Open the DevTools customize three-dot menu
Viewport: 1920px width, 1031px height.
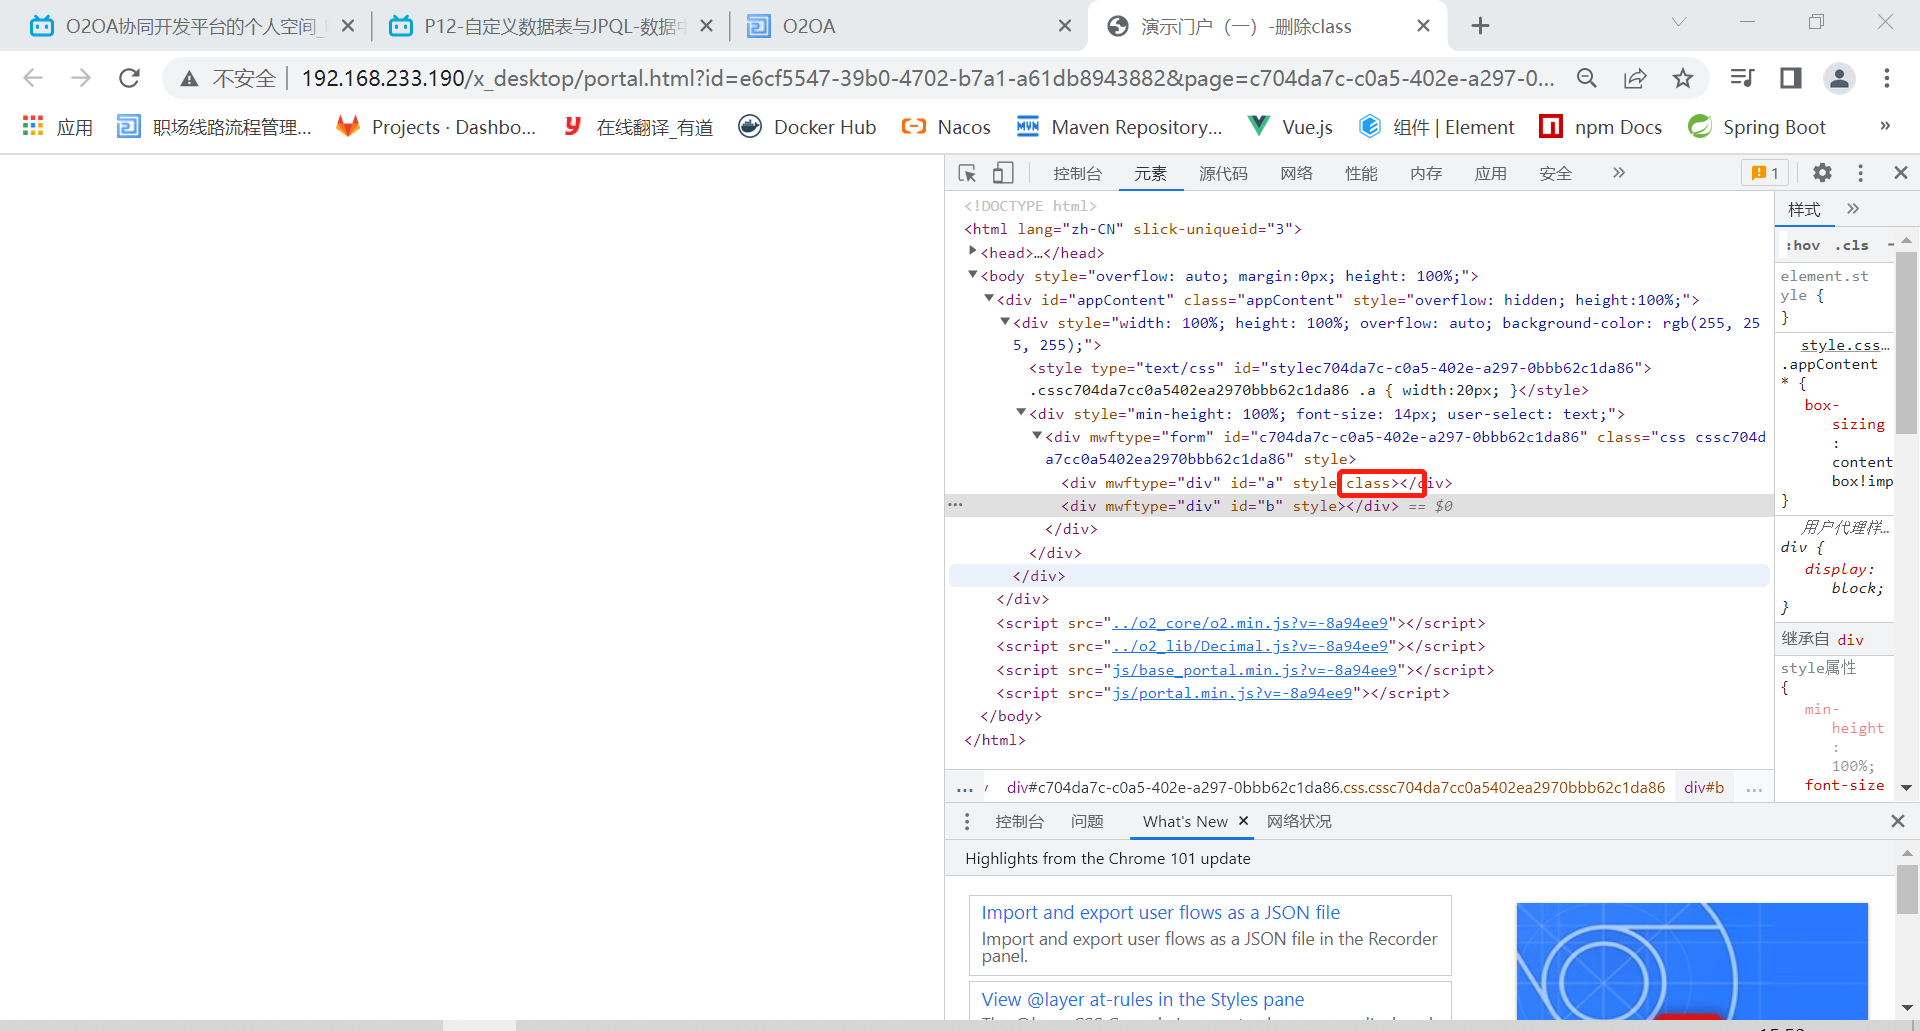pos(1860,173)
